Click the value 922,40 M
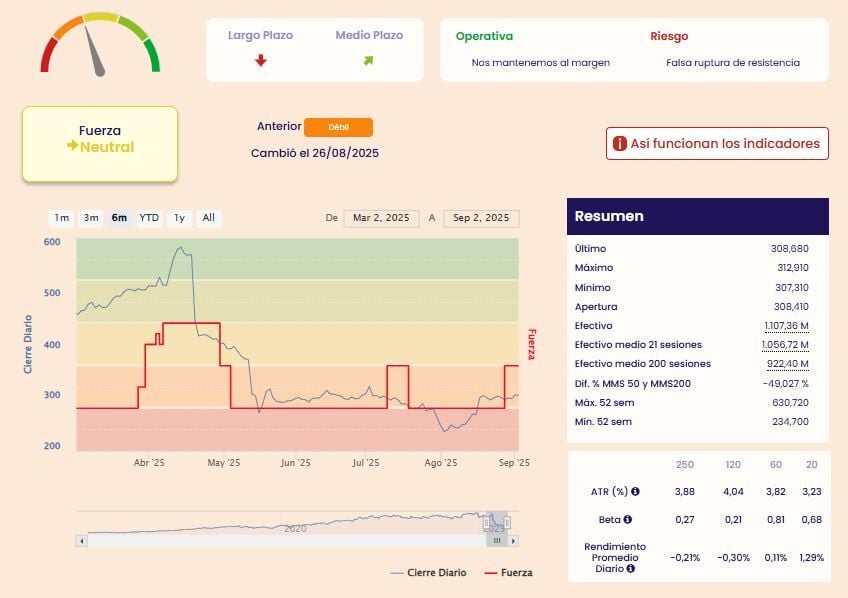 tap(788, 363)
